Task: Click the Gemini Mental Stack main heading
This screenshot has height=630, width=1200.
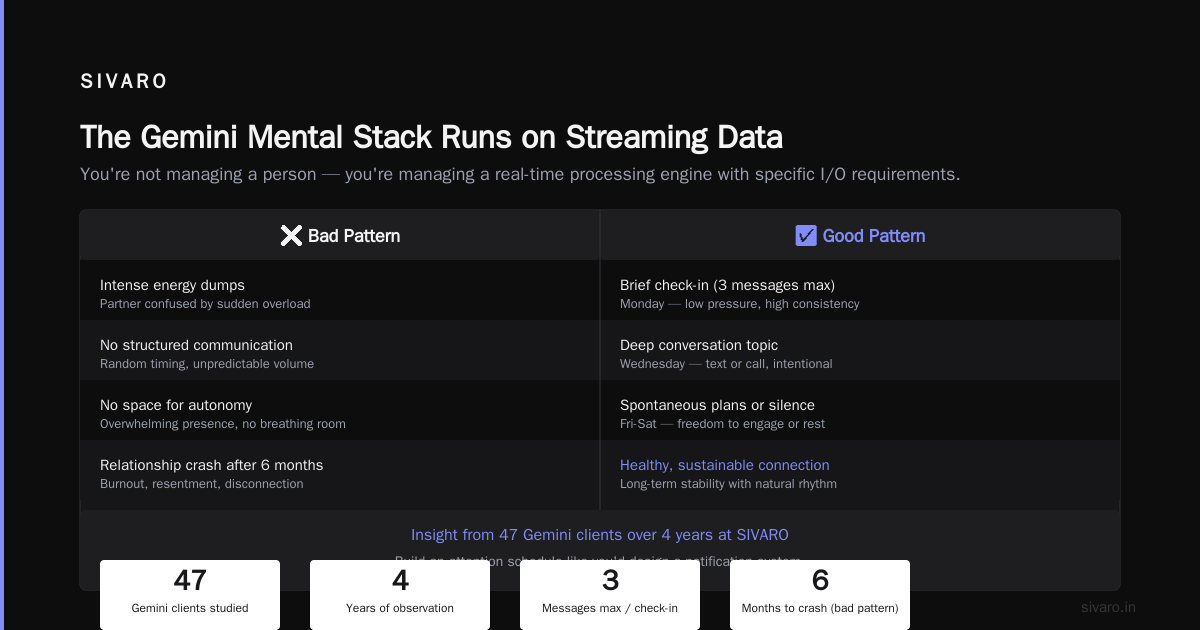Action: 431,137
